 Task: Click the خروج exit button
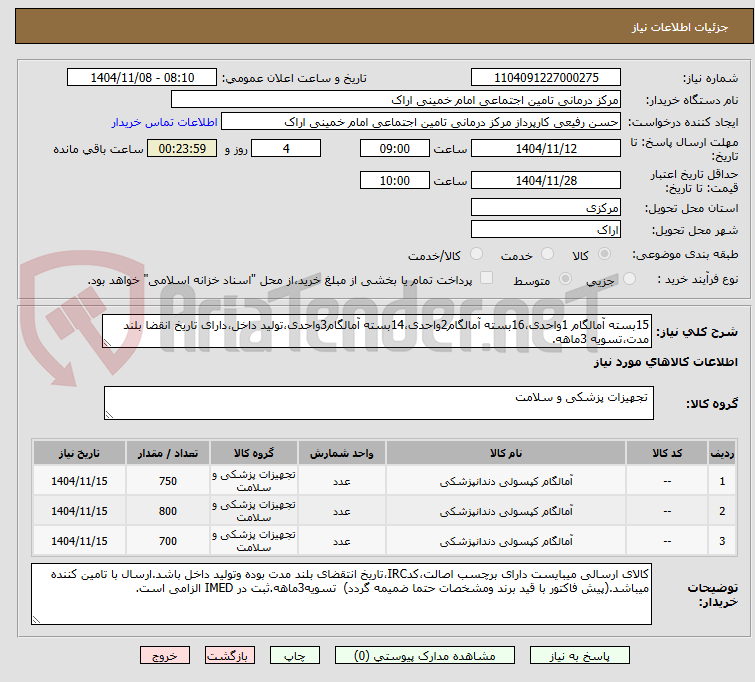(165, 656)
